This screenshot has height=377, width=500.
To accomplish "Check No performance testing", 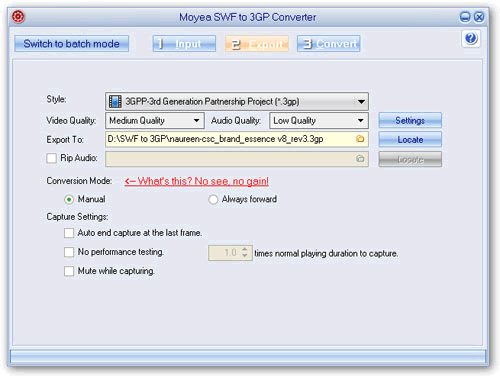I will [69, 252].
